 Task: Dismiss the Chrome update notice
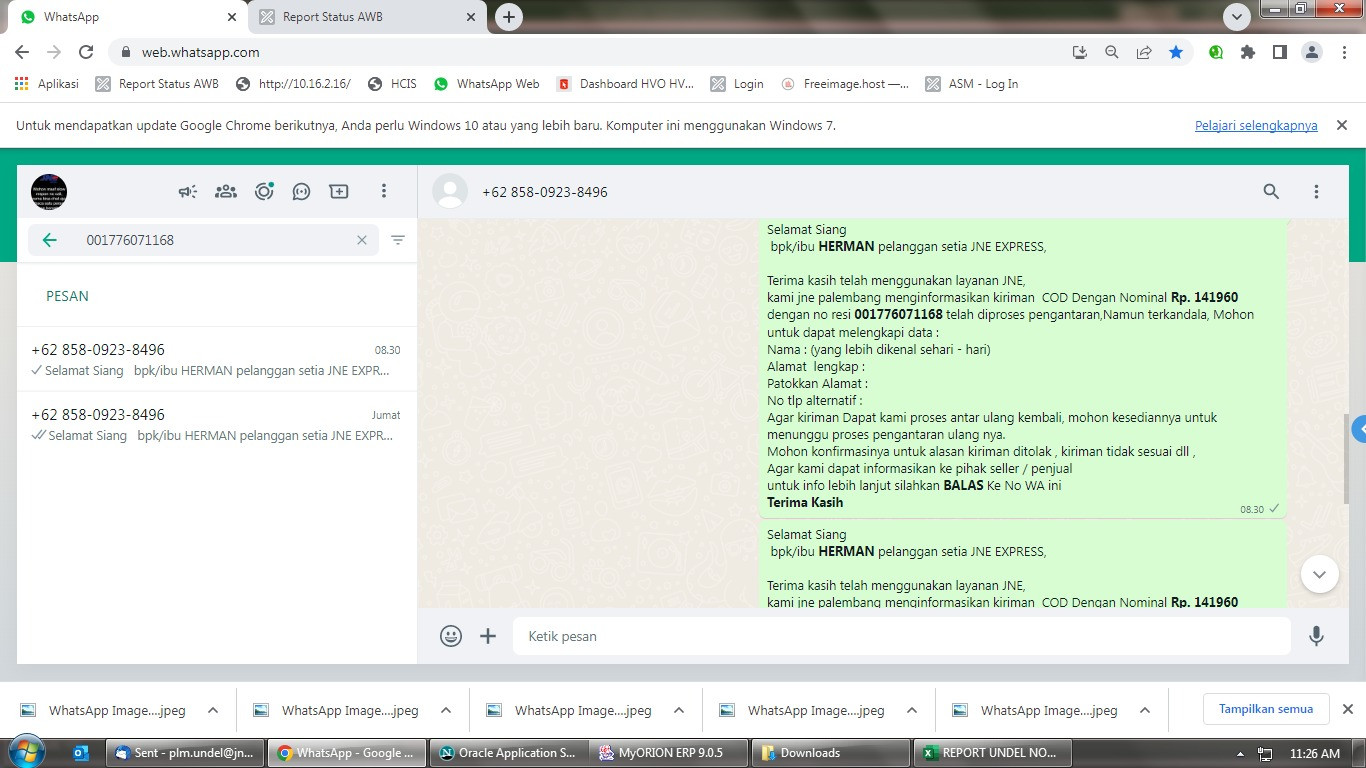(x=1342, y=125)
